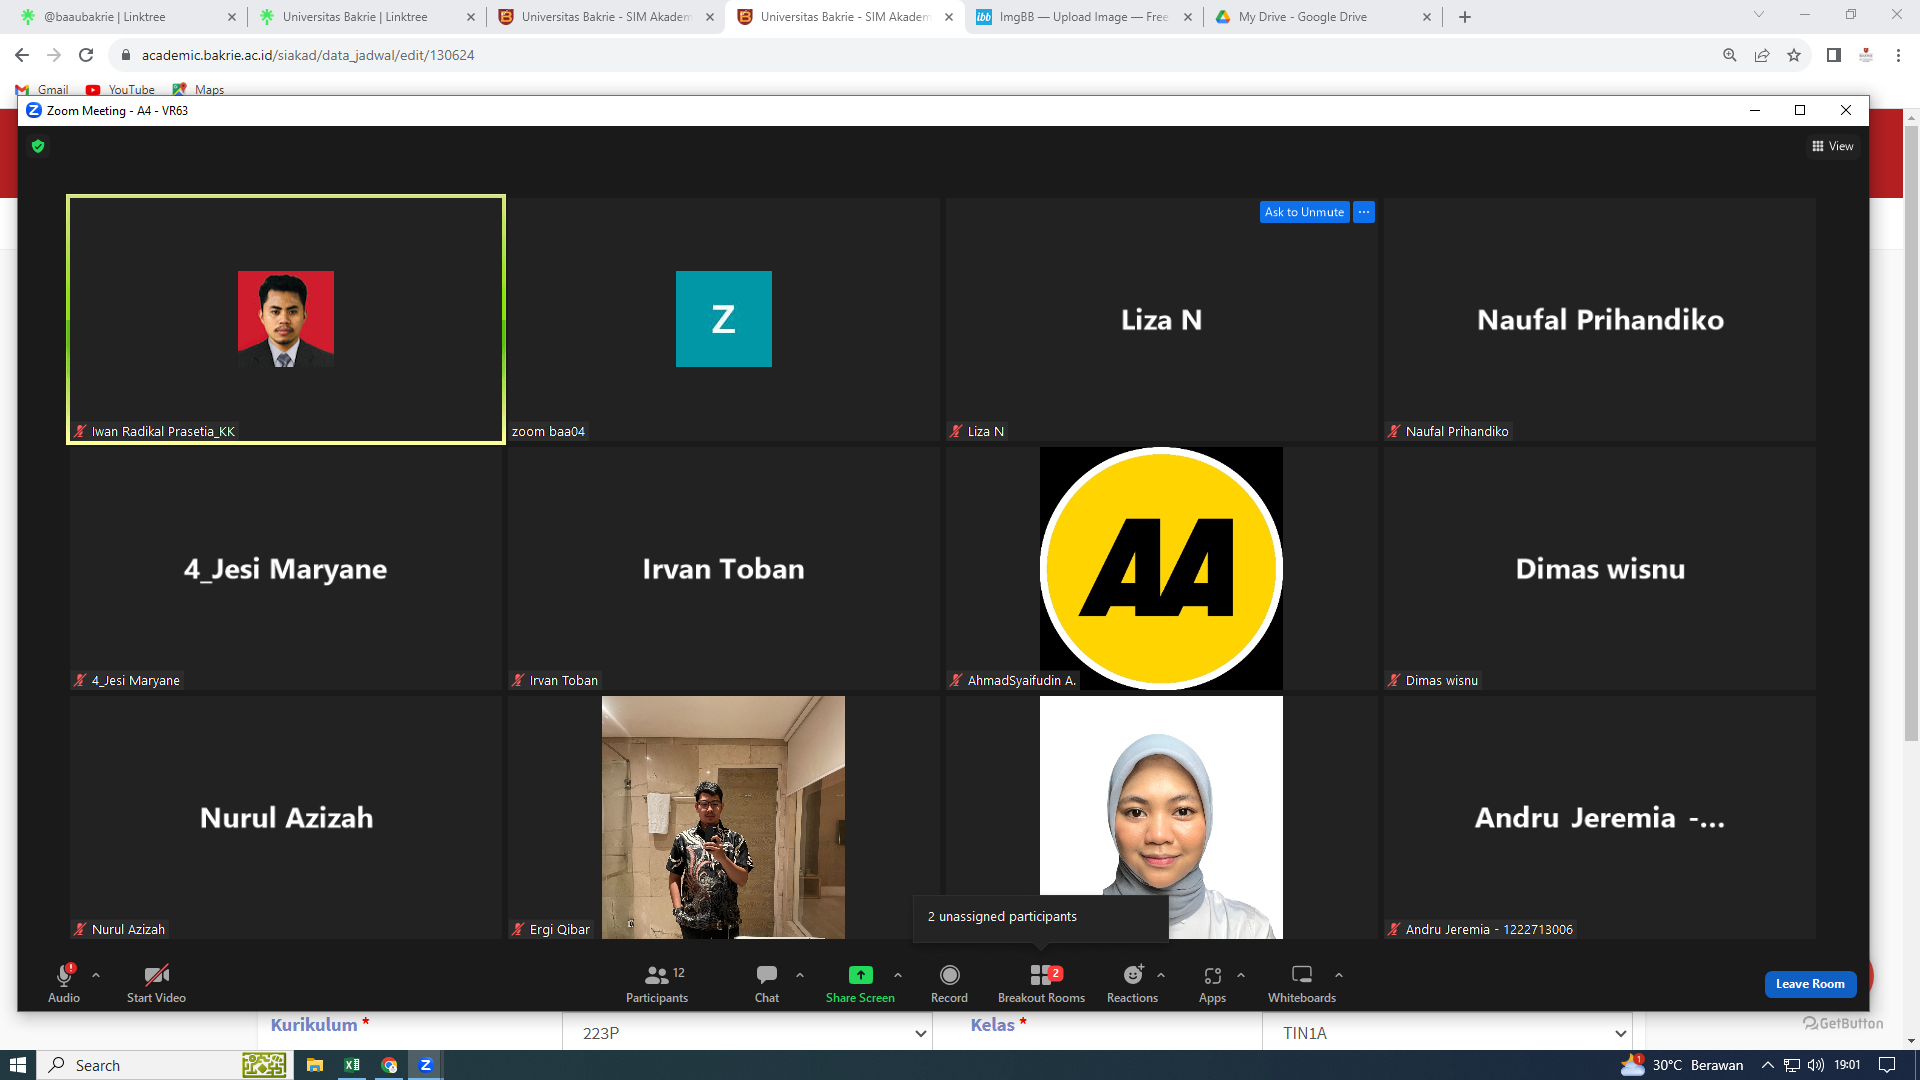
Task: Ask Liza N to unmute
Action: 1304,212
